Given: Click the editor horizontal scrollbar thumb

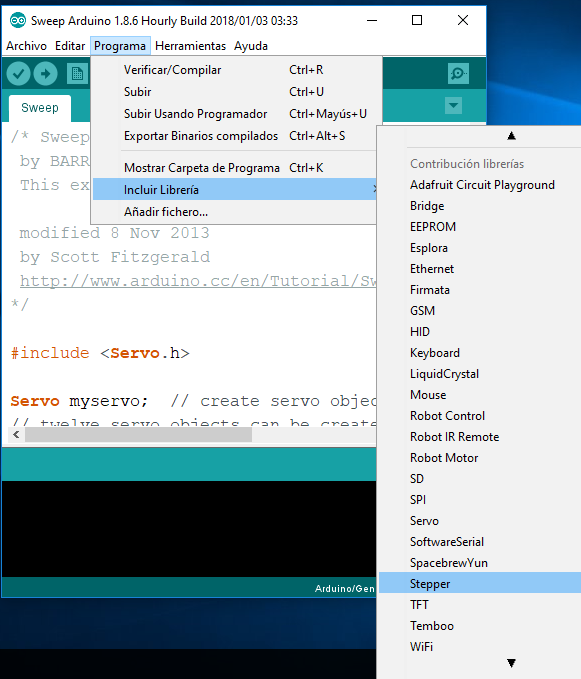Looking at the screenshot, I should click(x=139, y=435).
